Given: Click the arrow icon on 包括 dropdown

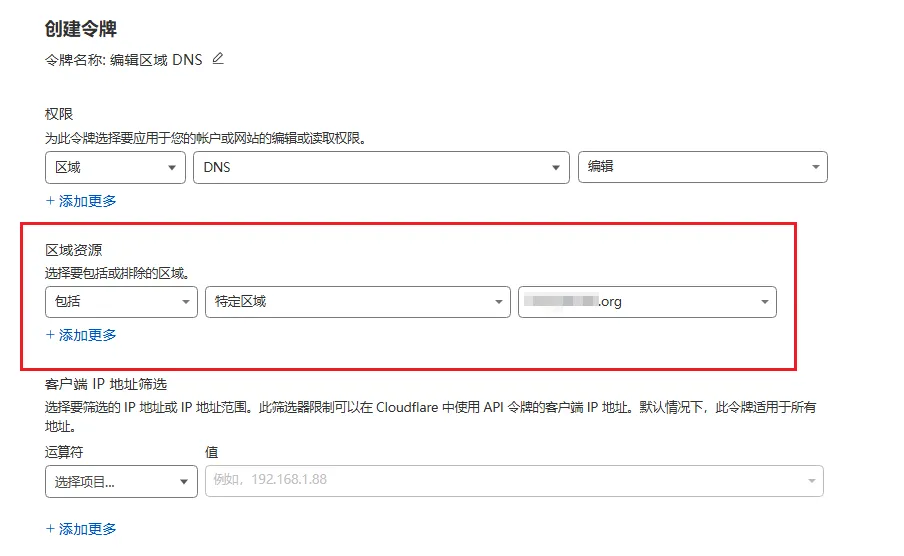Looking at the screenshot, I should point(185,302).
